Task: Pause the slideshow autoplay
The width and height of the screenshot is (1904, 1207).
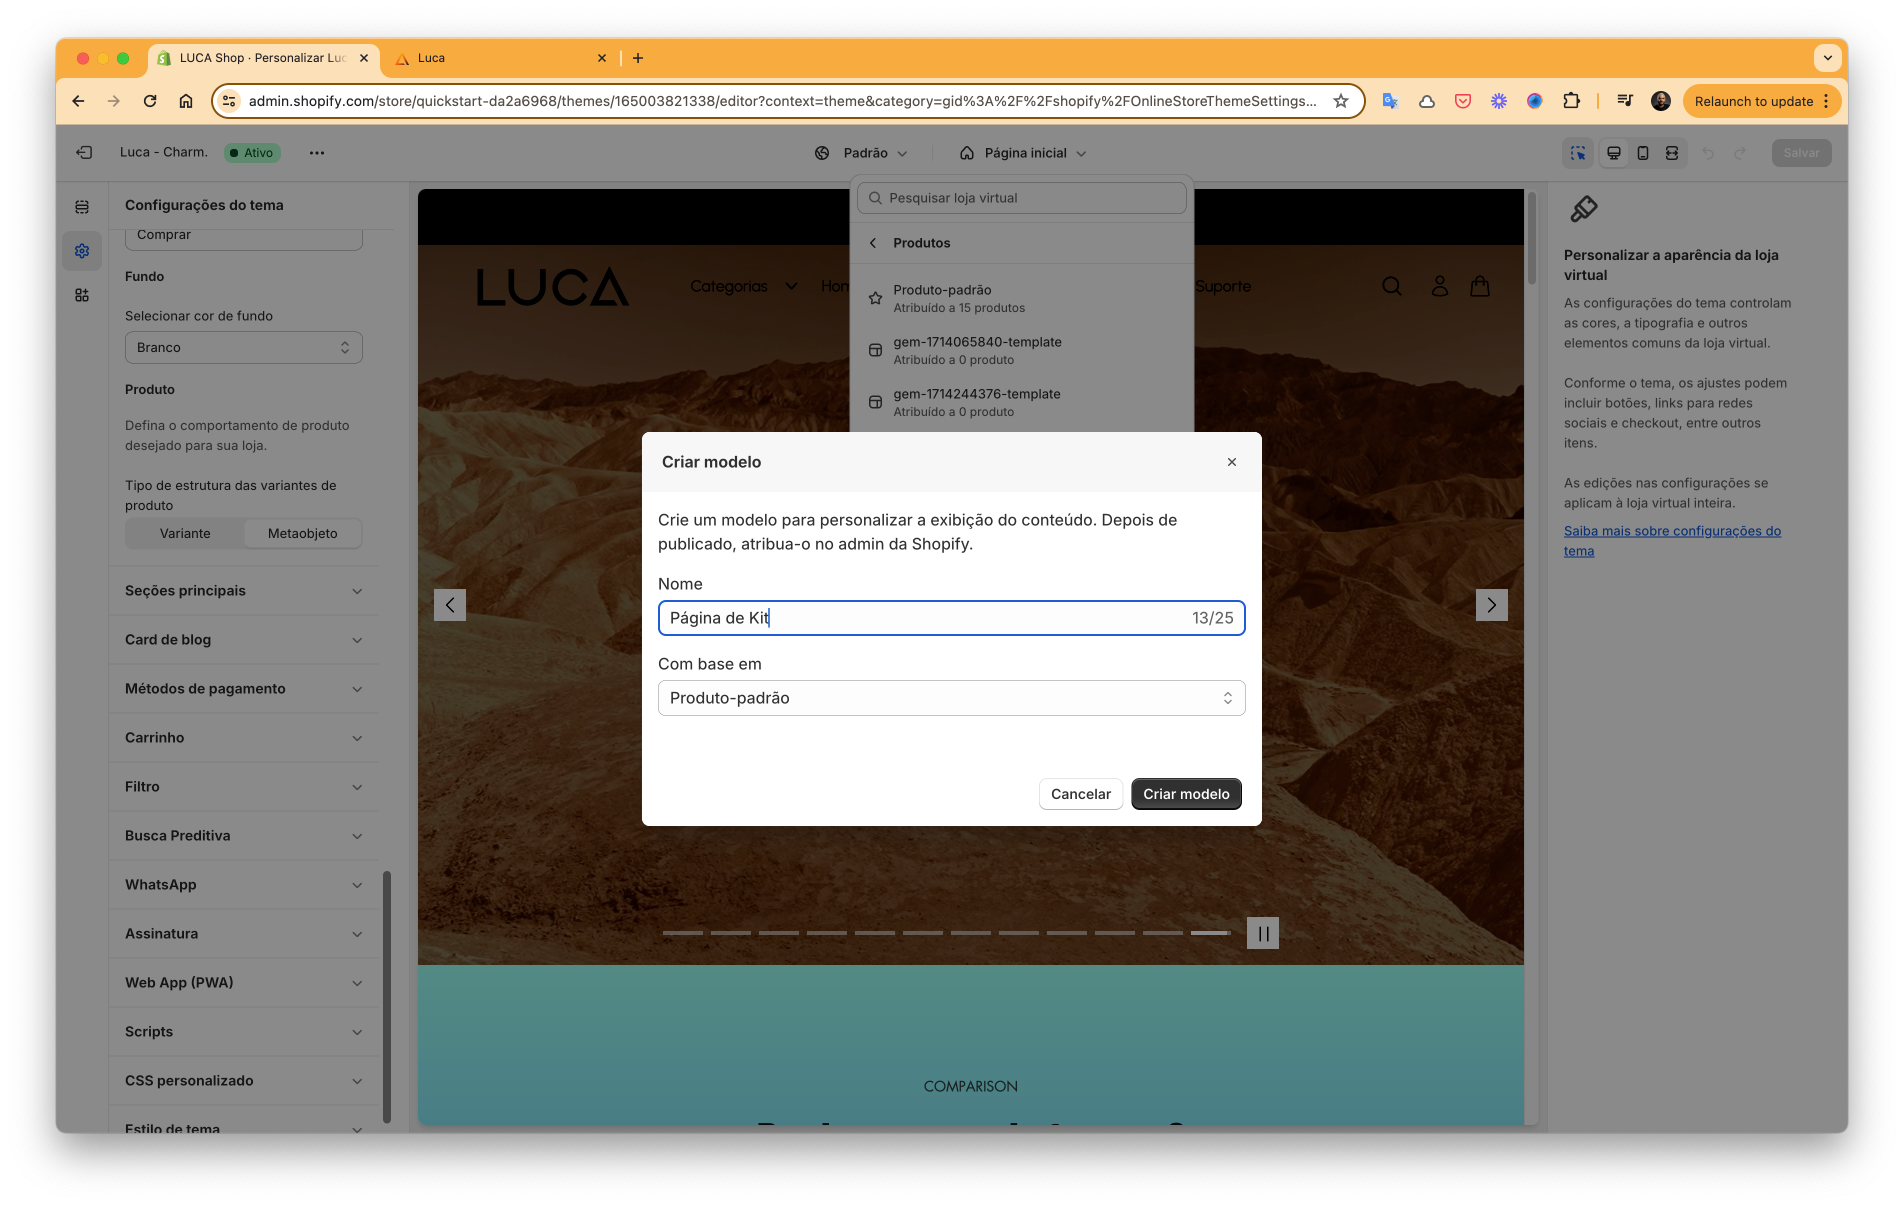Action: (1263, 933)
